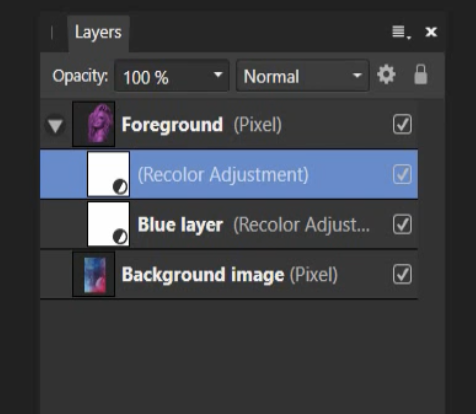
Task: Open the Layers panel preferences menu icon
Action: 401,33
